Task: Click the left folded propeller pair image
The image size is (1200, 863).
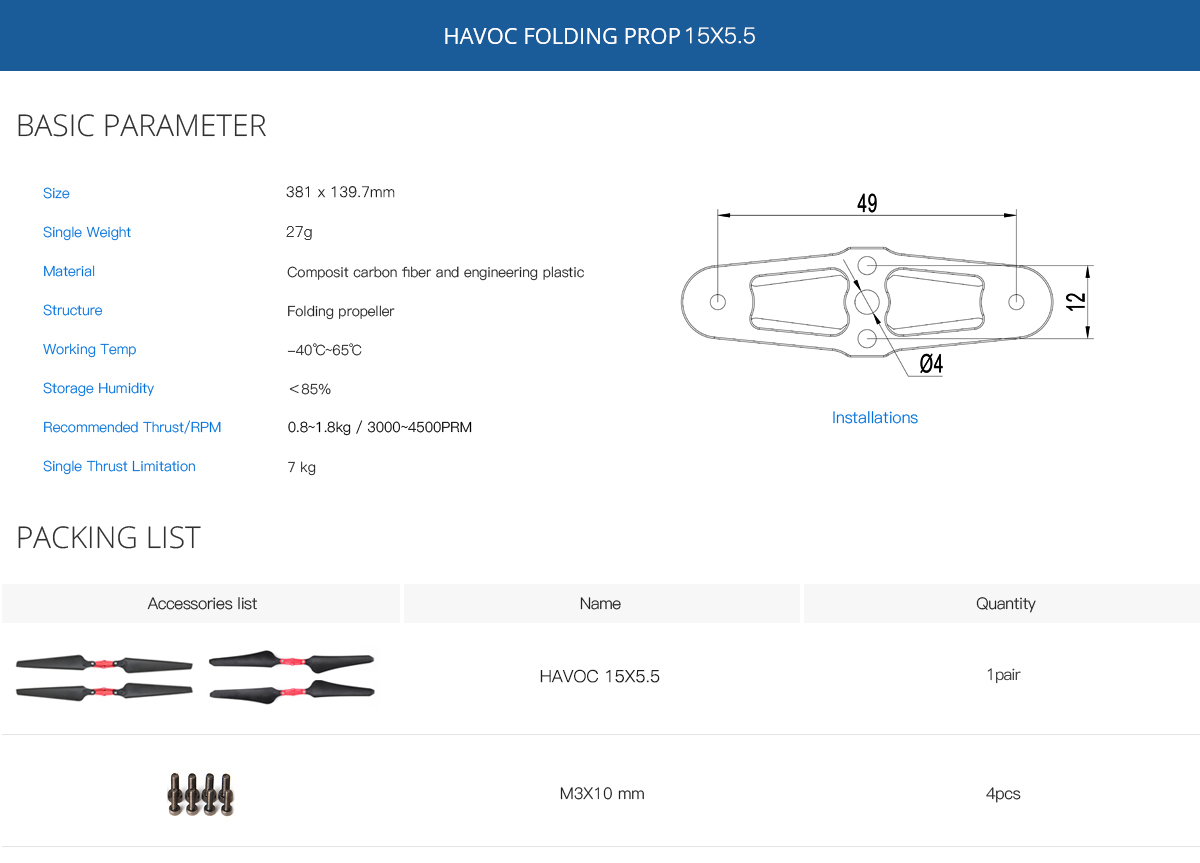Action: (104, 676)
